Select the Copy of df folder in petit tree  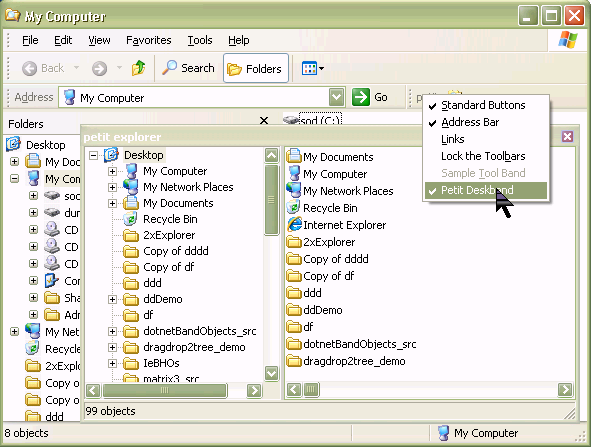131,267
